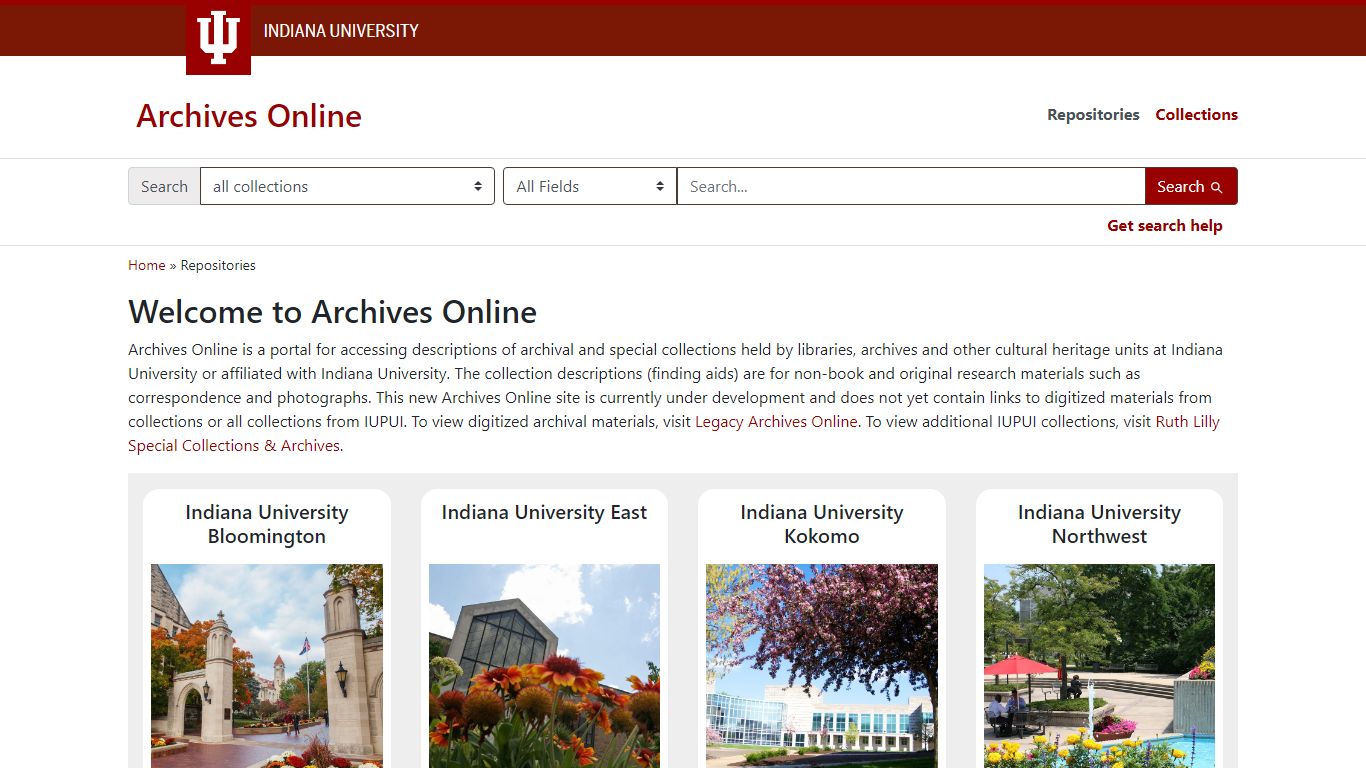Open the Collections nav item
1366x768 pixels.
pos(1196,114)
